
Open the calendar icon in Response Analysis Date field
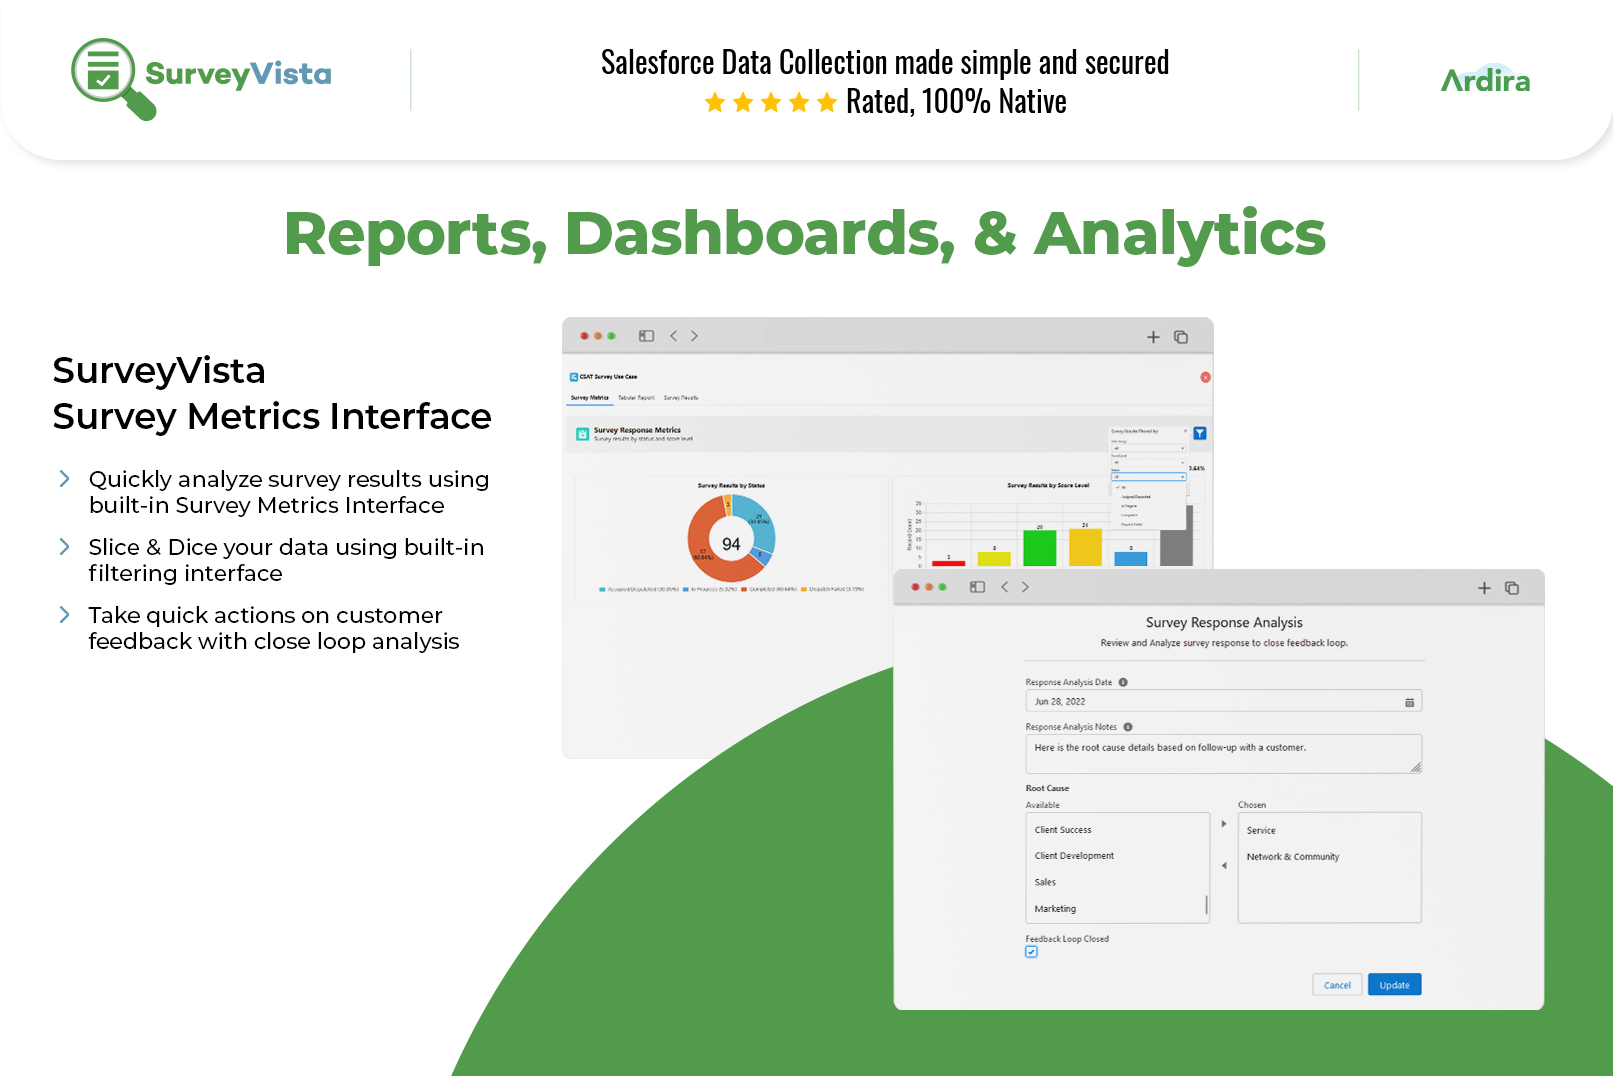click(x=1409, y=701)
